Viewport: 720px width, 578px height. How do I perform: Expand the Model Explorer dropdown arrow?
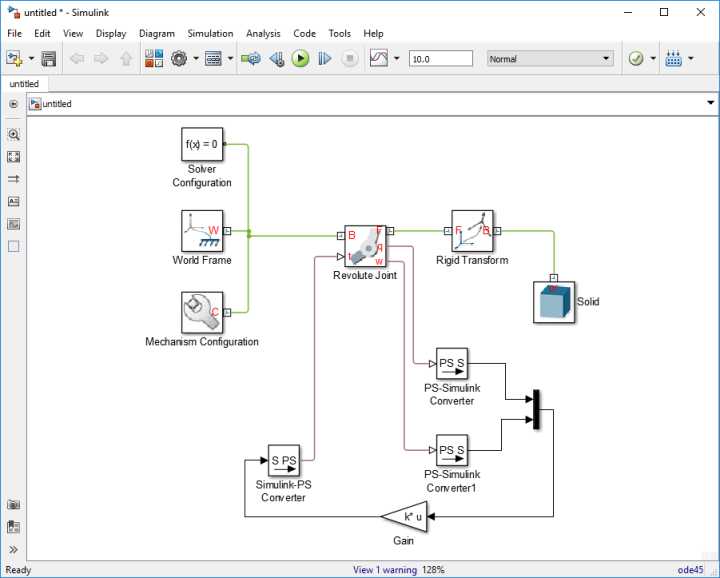231,59
